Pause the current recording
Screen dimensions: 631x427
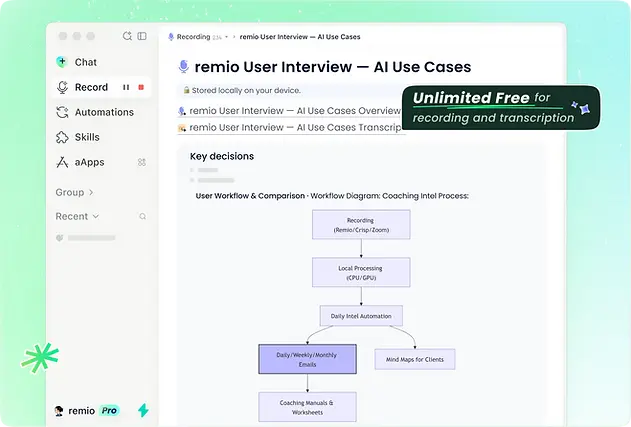coord(126,87)
